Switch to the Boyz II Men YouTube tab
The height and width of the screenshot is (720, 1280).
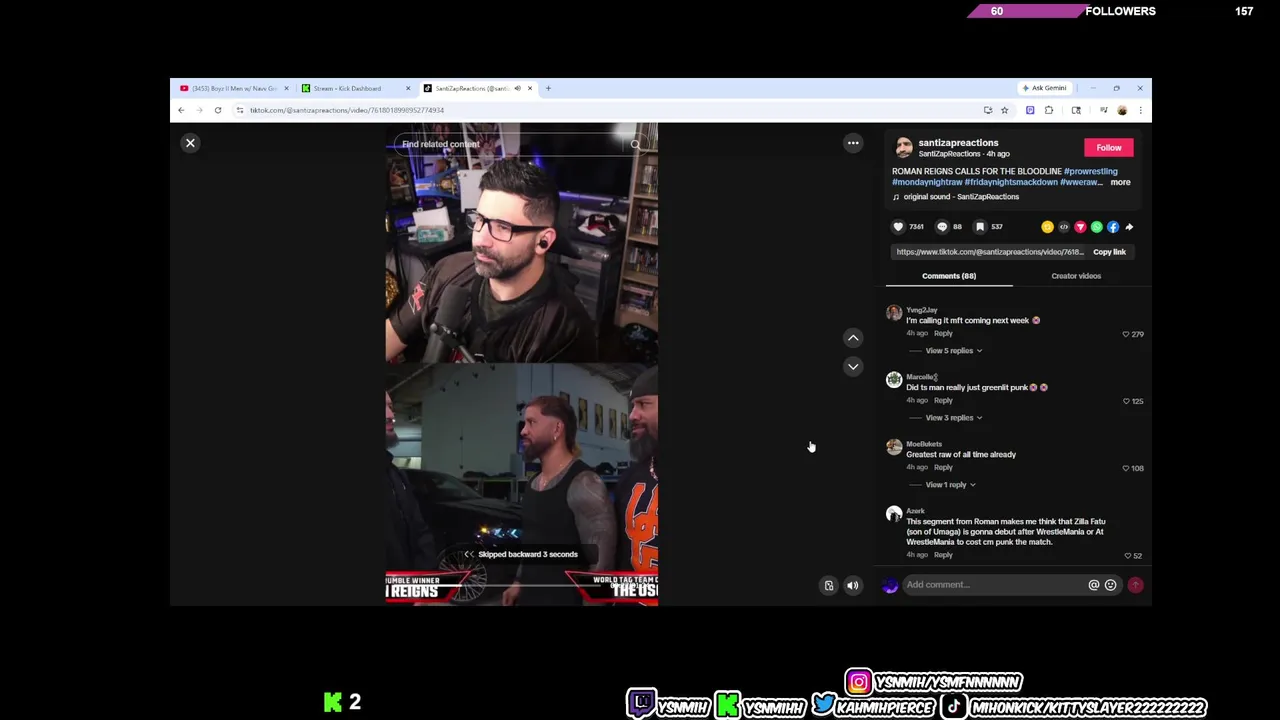(233, 88)
